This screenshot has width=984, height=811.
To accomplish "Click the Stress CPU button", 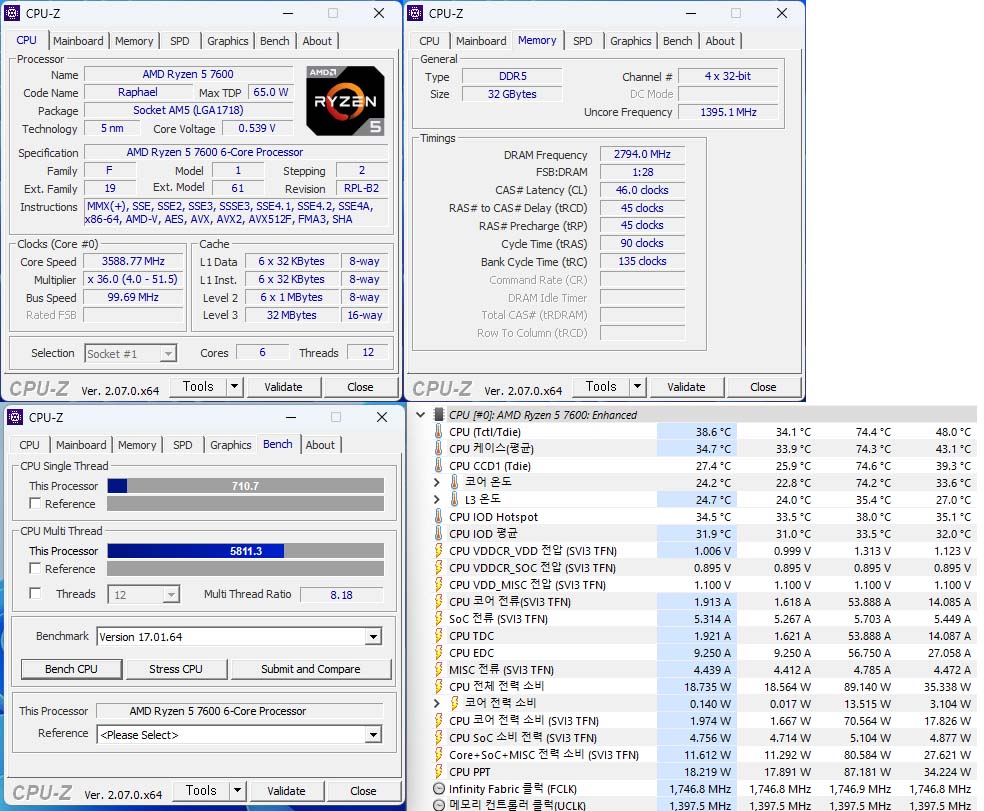I will (x=176, y=669).
